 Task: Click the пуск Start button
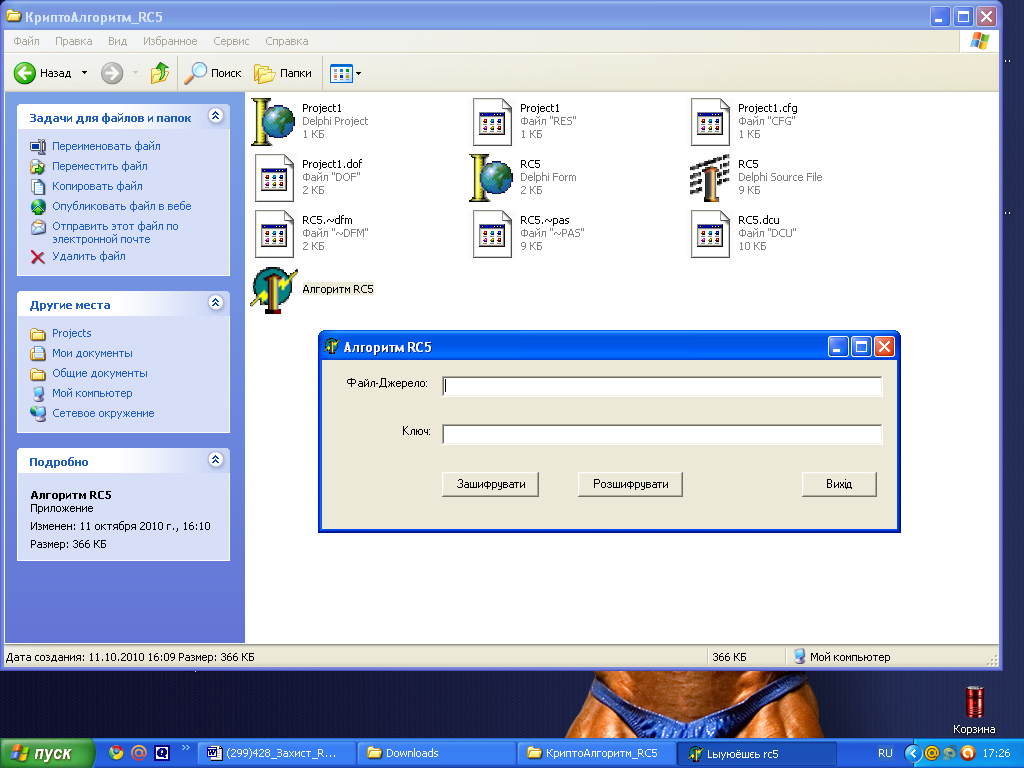pos(47,754)
